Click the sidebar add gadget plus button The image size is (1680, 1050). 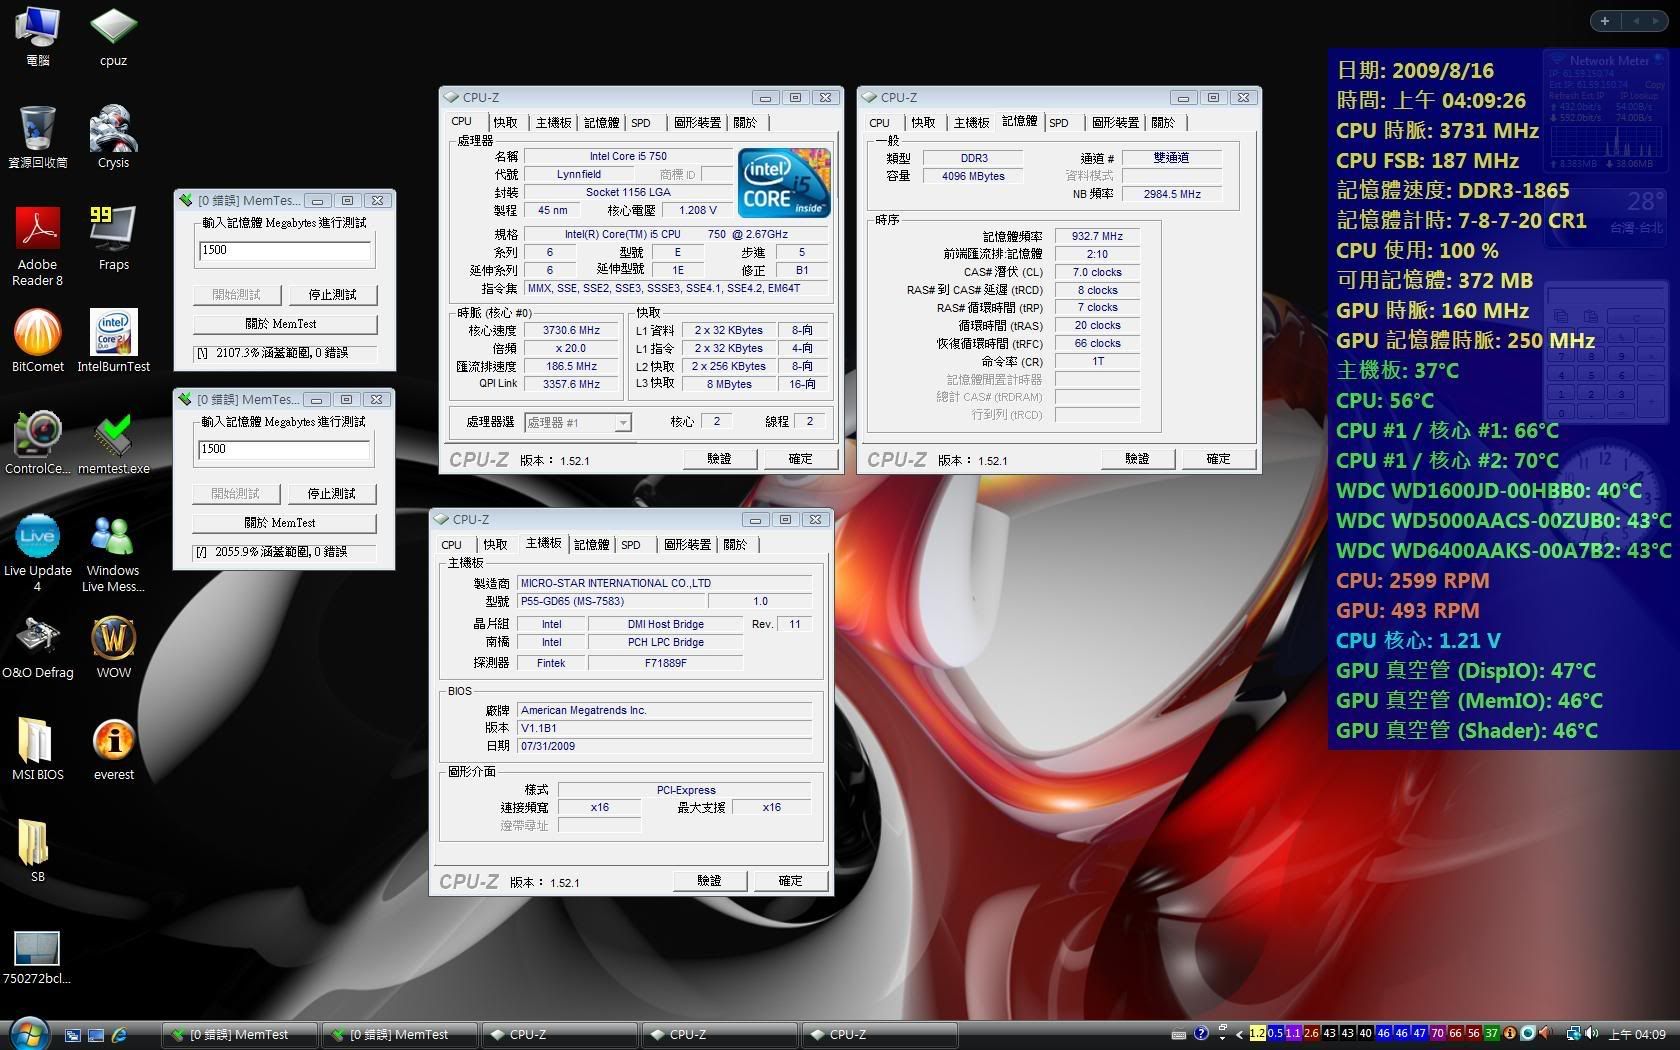pos(1605,20)
